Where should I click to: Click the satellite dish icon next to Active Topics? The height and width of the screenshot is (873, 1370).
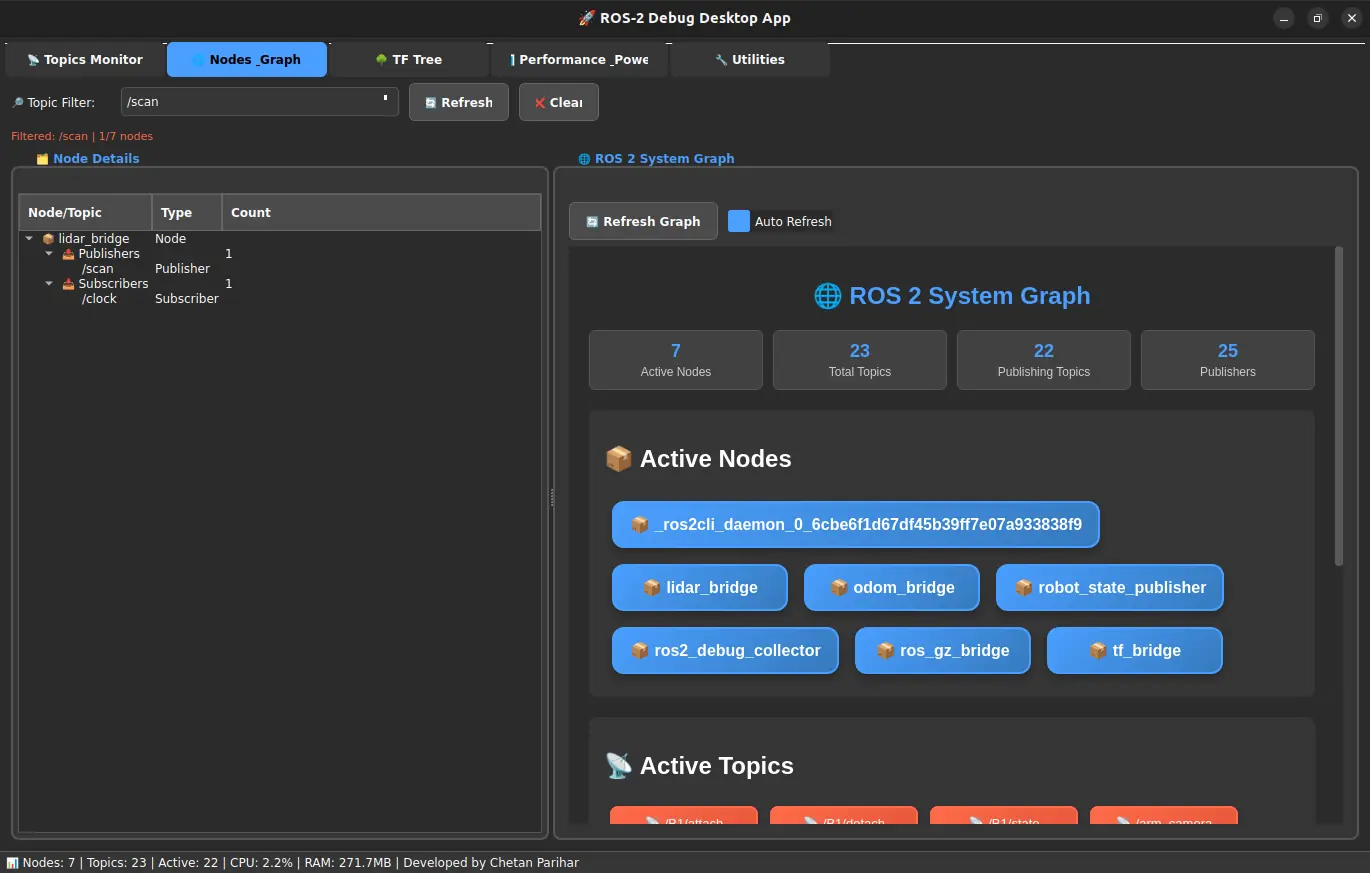point(619,766)
